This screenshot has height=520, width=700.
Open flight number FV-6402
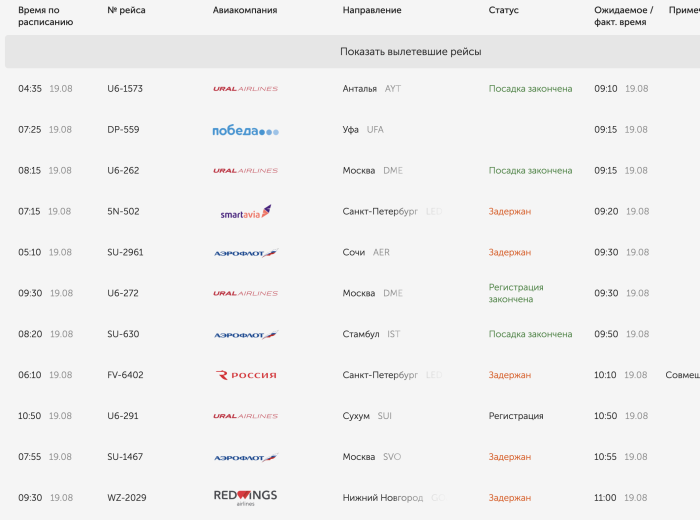125,375
